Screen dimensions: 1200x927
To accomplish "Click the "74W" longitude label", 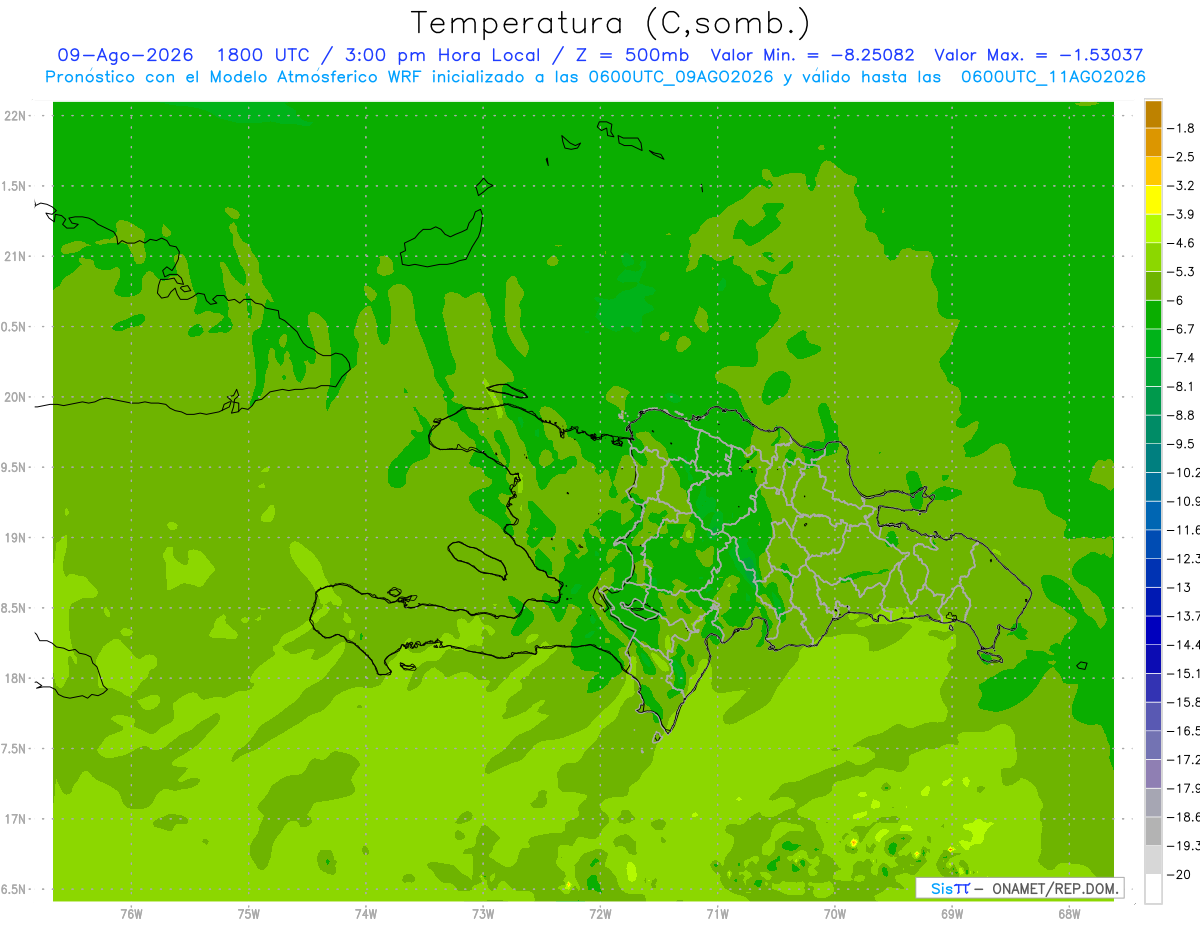I will (366, 913).
